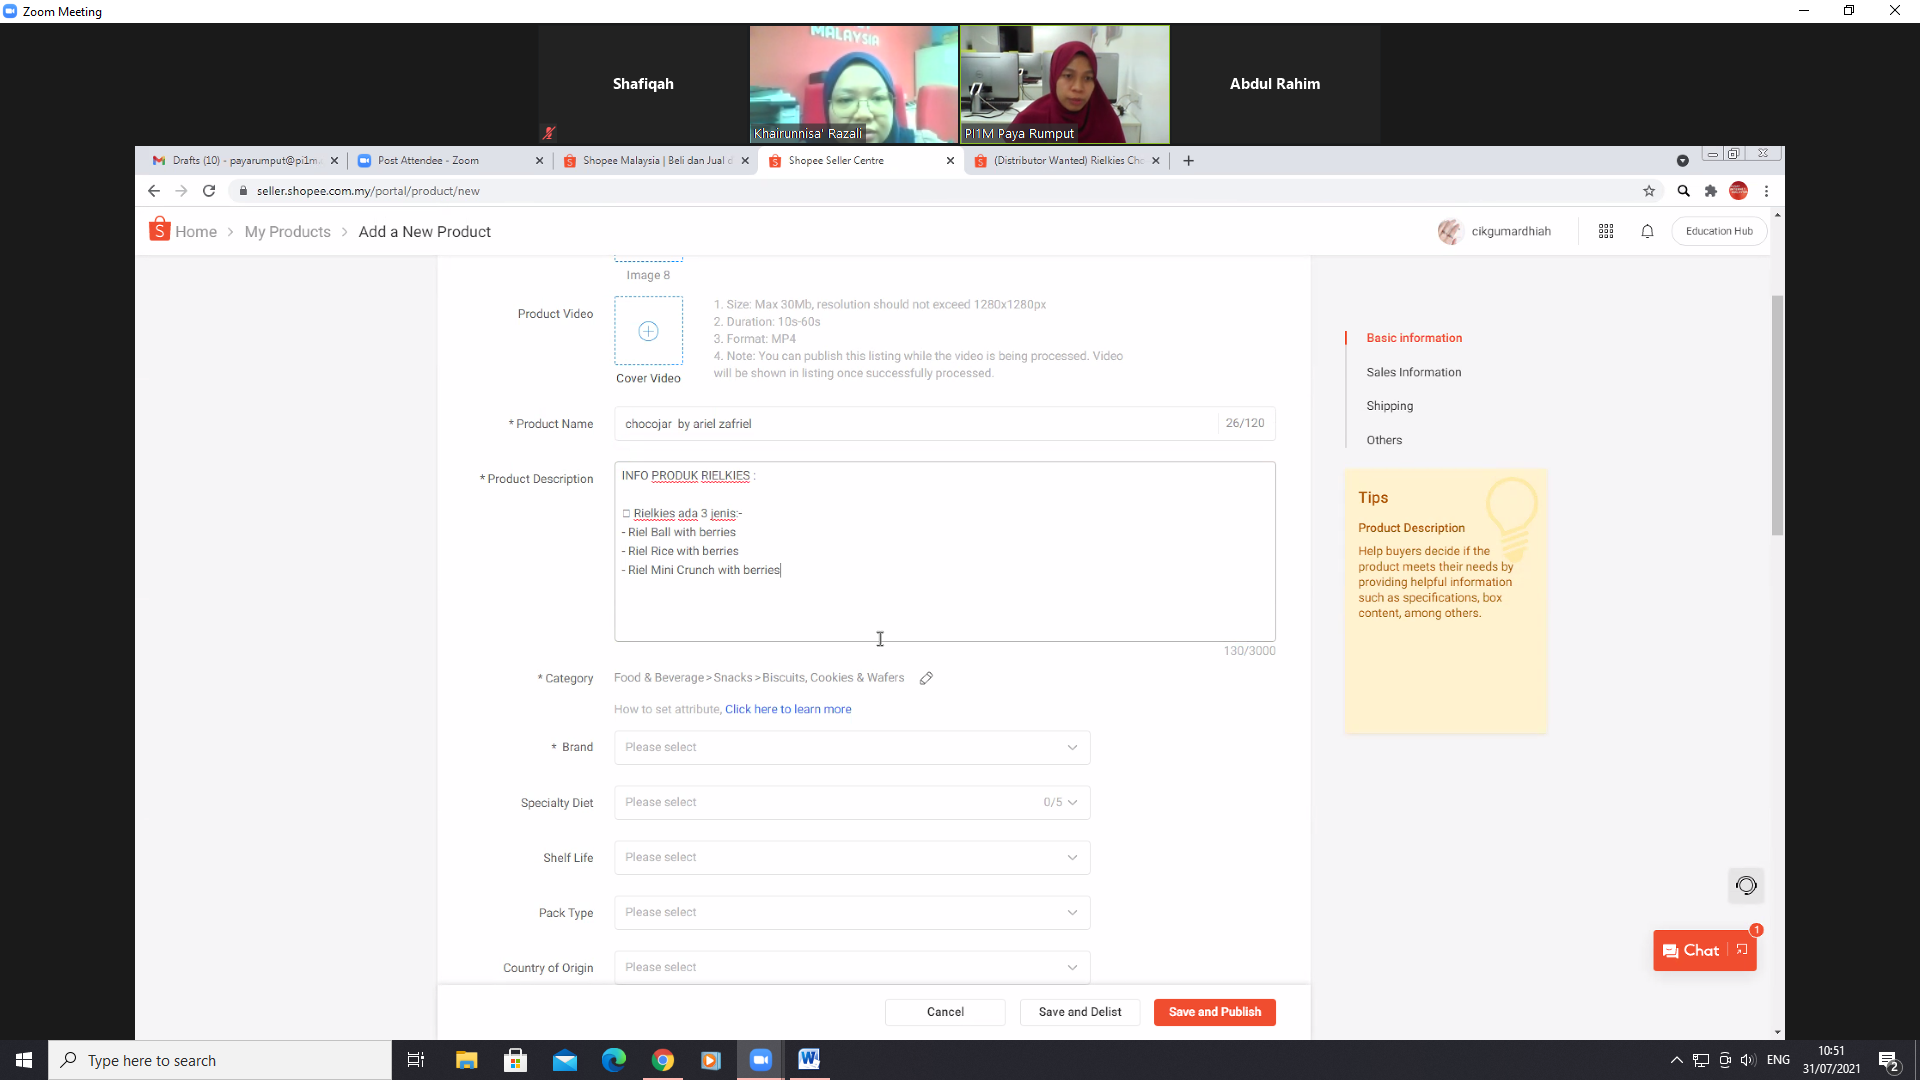Switch to Shopee Malaysia tab
Viewport: 1920px width, 1080px height.
(655, 160)
